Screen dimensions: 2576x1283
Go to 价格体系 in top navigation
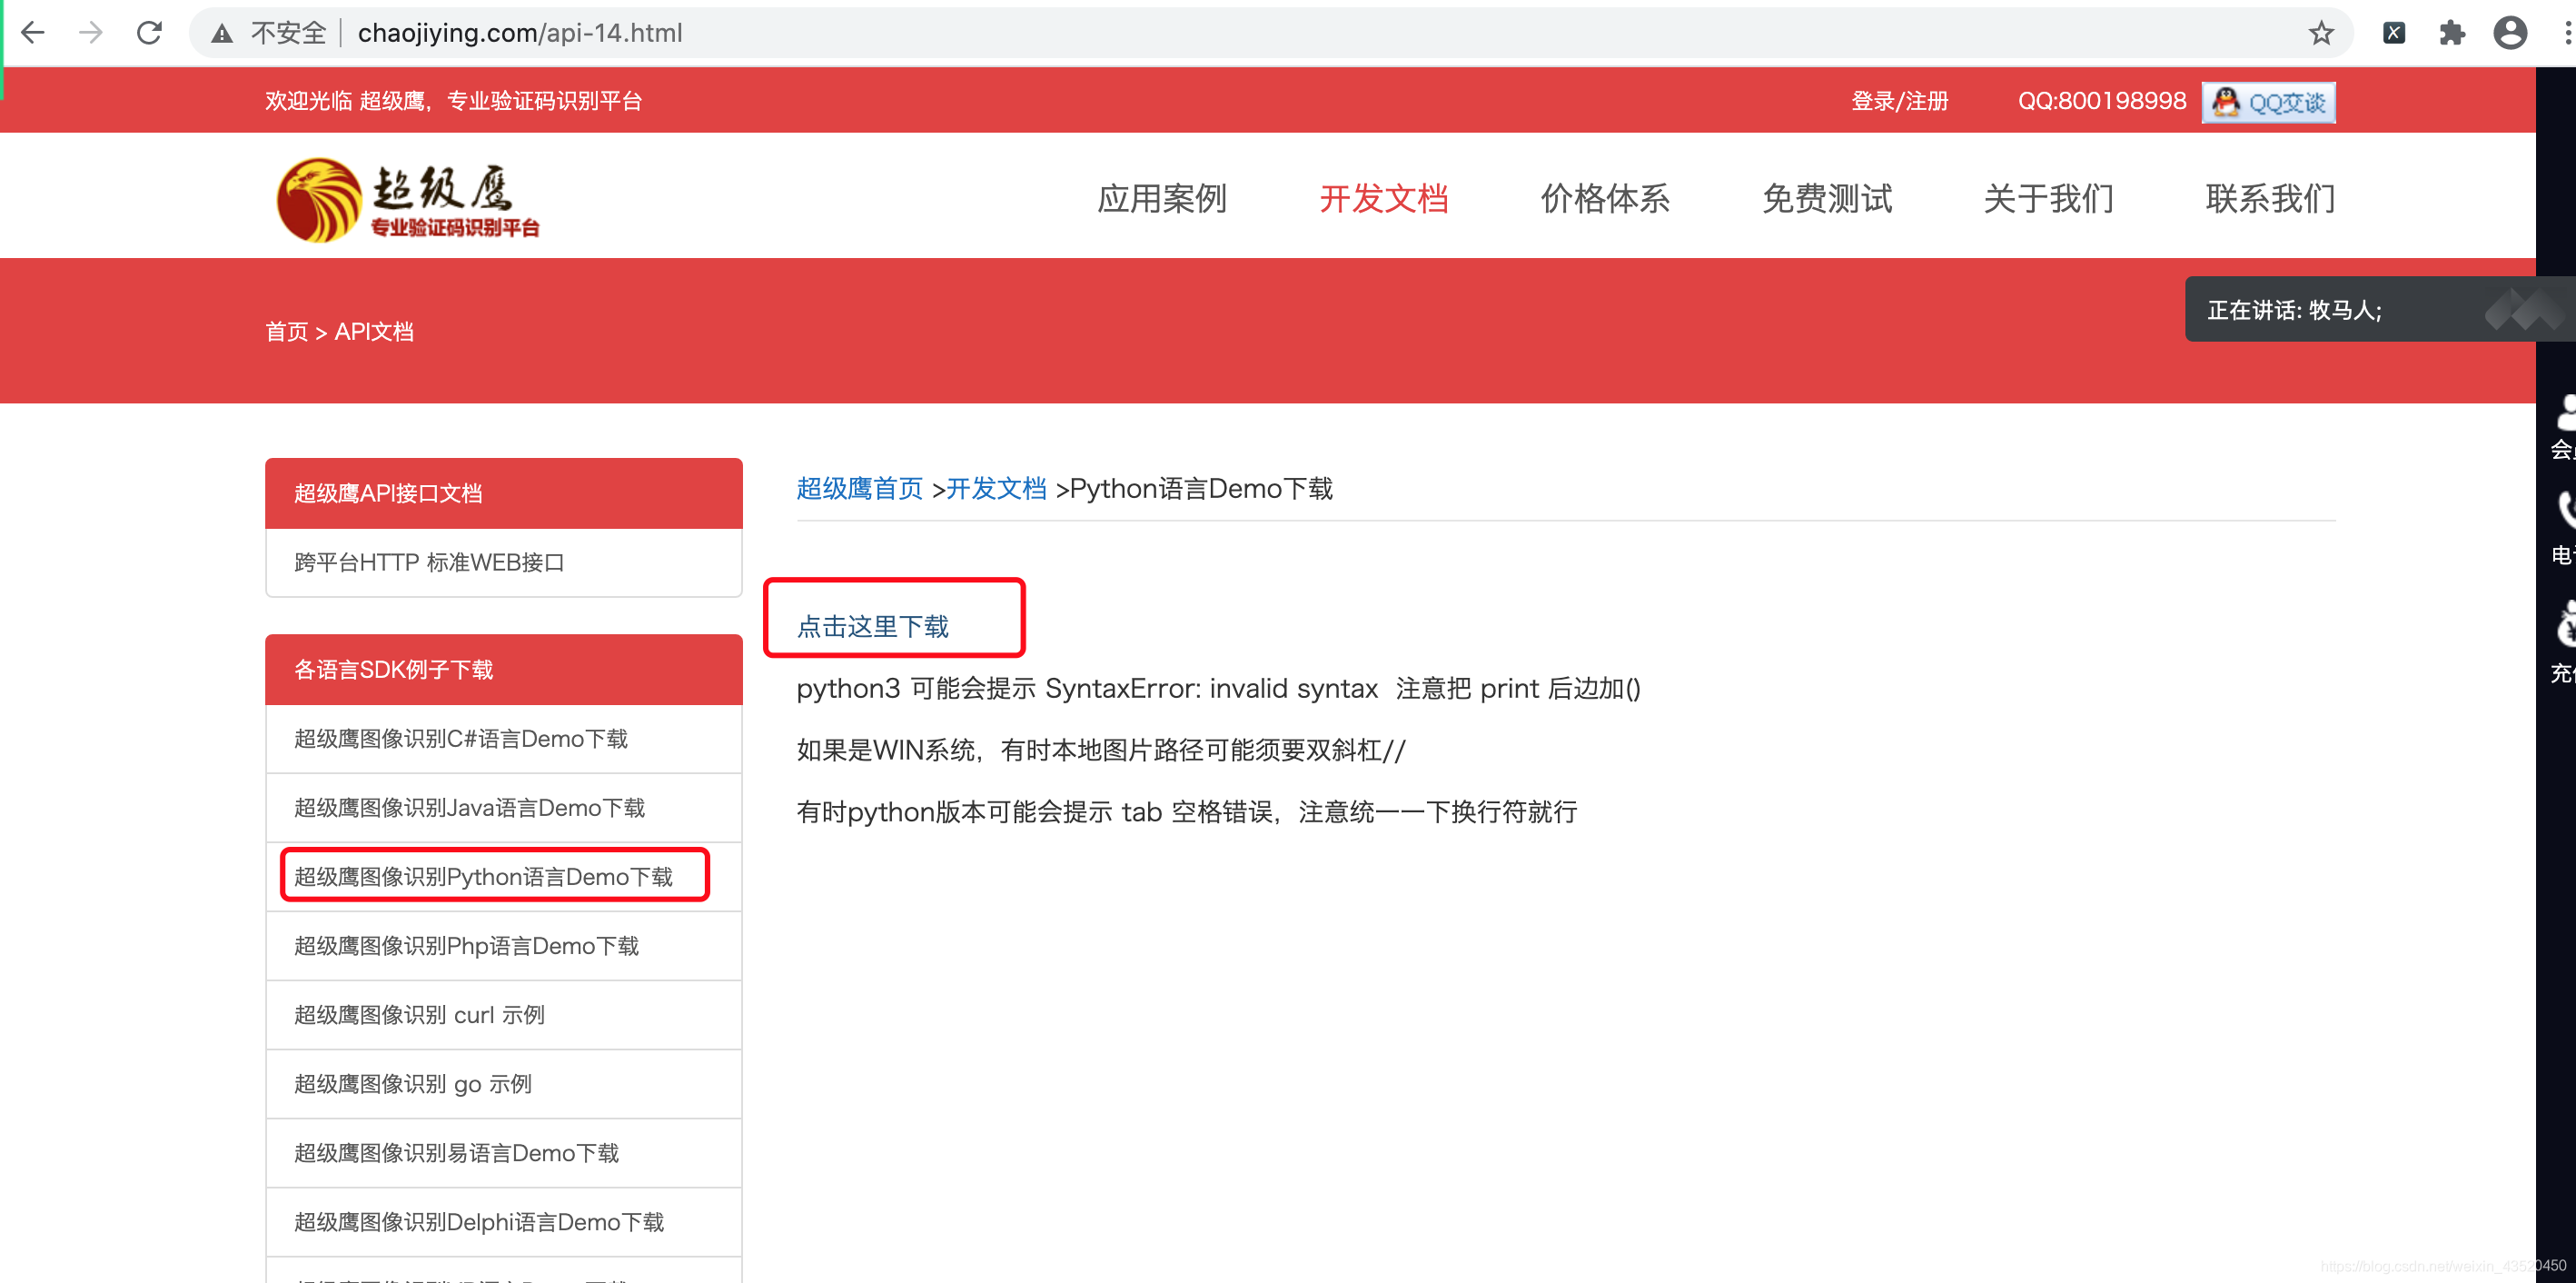[1604, 198]
